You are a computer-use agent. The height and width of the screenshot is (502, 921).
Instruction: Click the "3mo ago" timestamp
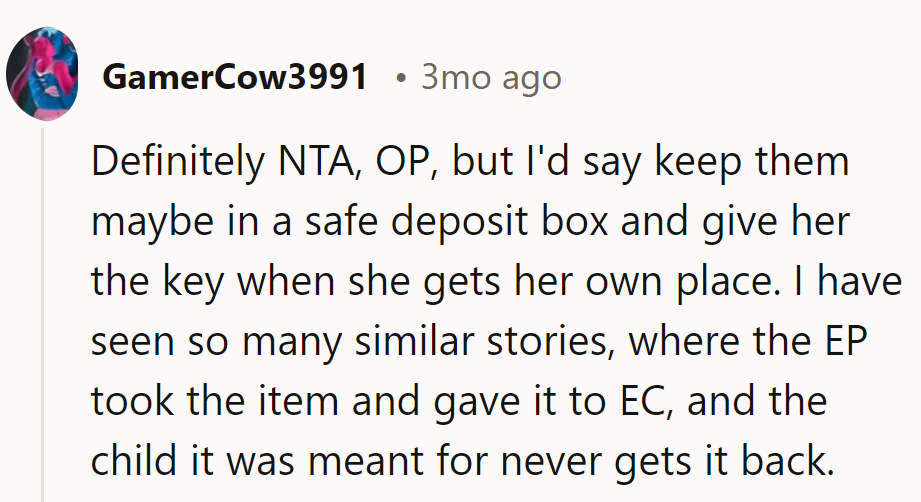click(x=491, y=77)
